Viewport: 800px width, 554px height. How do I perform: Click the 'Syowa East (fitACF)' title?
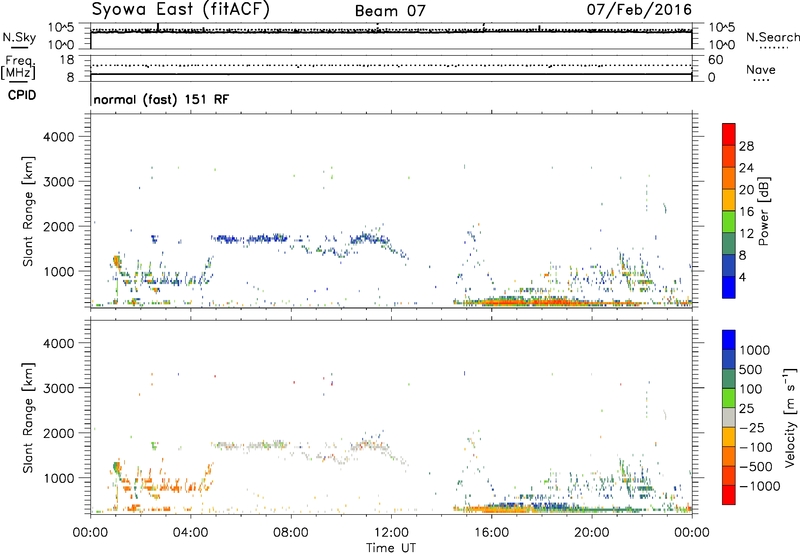(180, 10)
